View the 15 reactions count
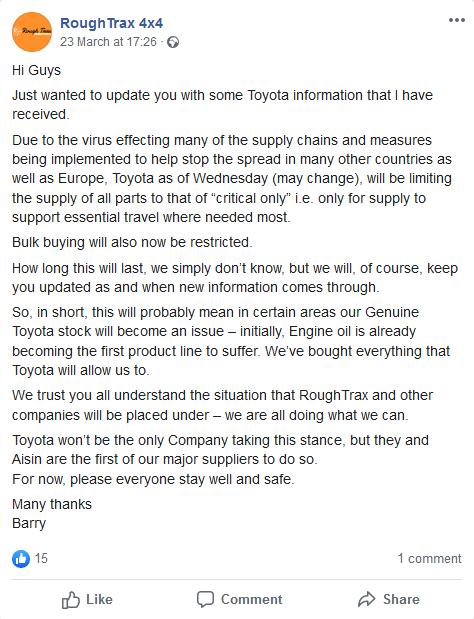The height and width of the screenshot is (619, 474). (41, 559)
